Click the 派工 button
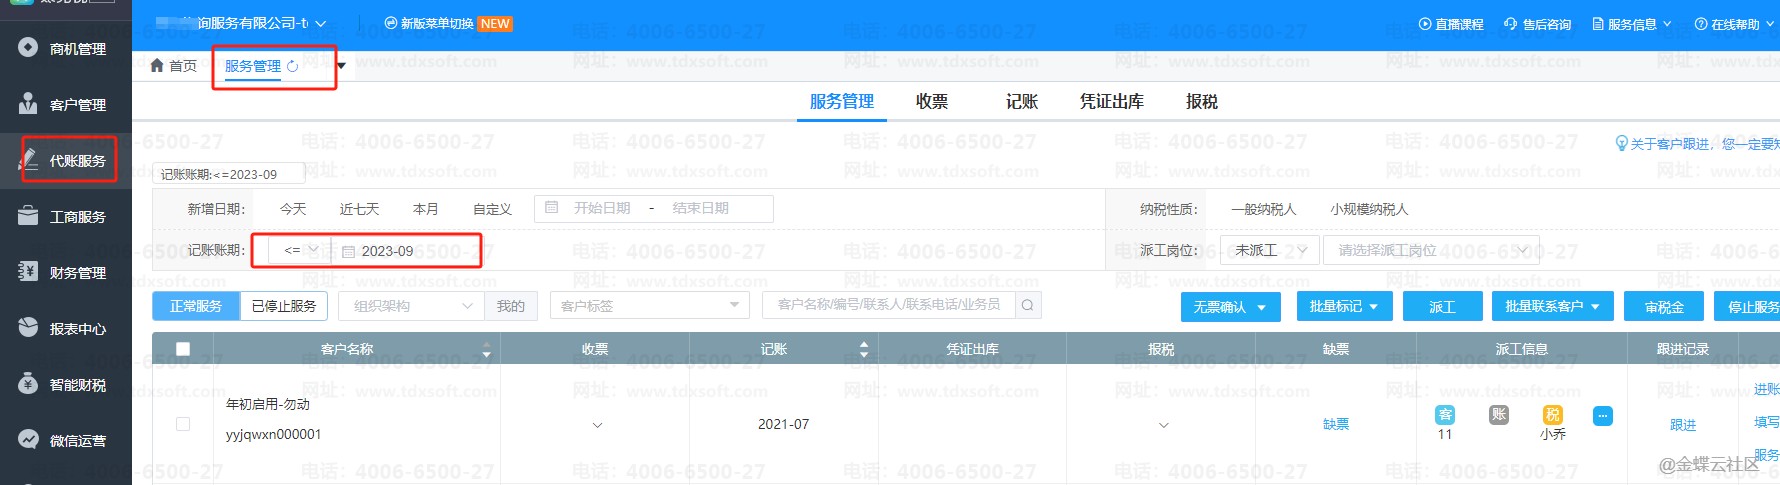The width and height of the screenshot is (1780, 485). 1441,307
